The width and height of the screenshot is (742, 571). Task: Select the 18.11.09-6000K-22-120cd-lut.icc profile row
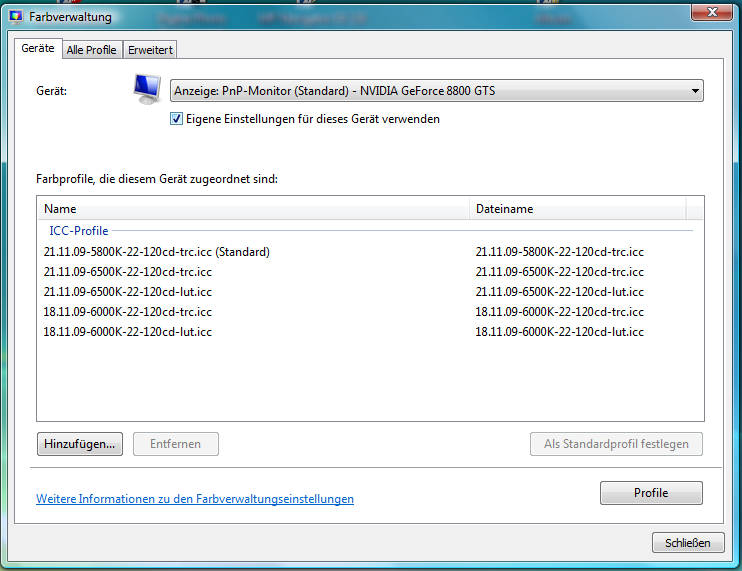point(127,332)
